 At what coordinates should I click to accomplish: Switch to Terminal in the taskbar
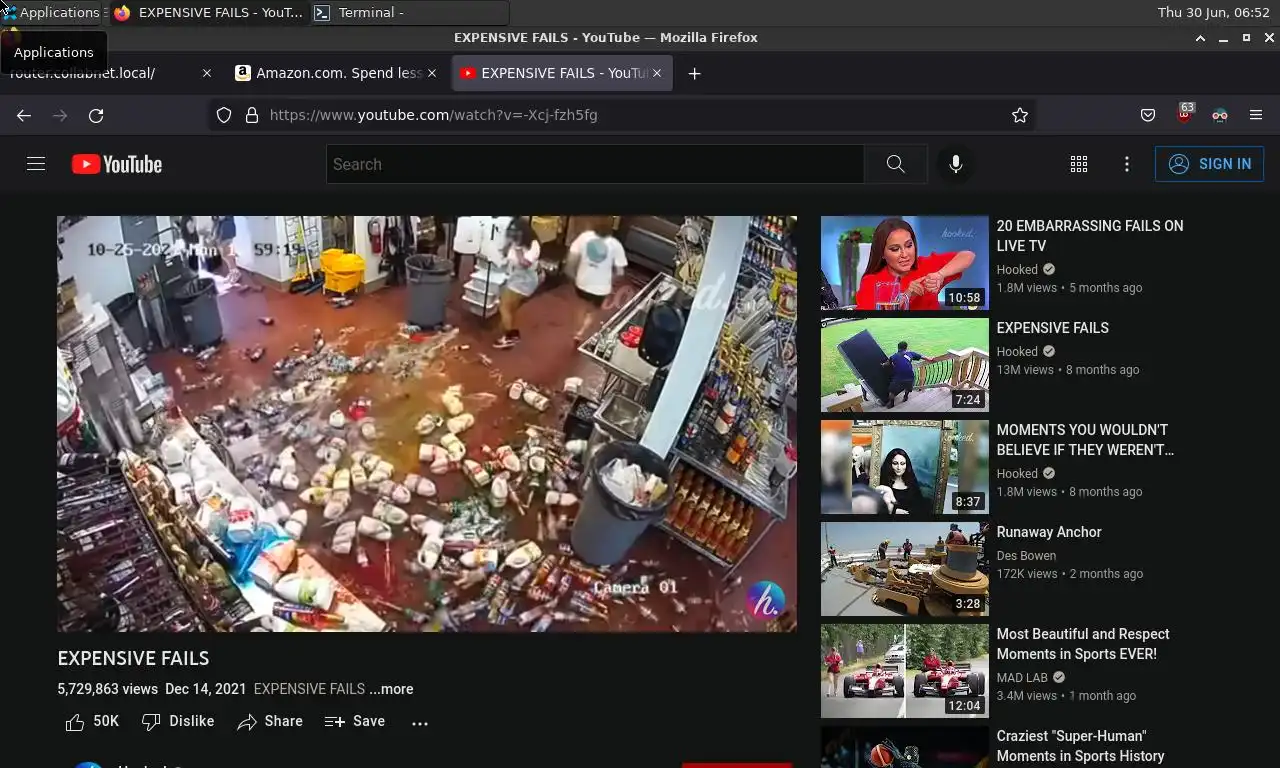click(409, 13)
